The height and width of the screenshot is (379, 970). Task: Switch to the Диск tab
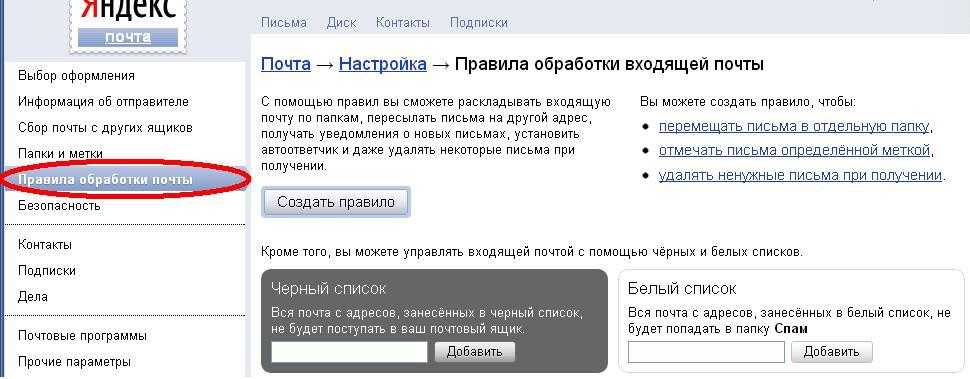tap(341, 23)
